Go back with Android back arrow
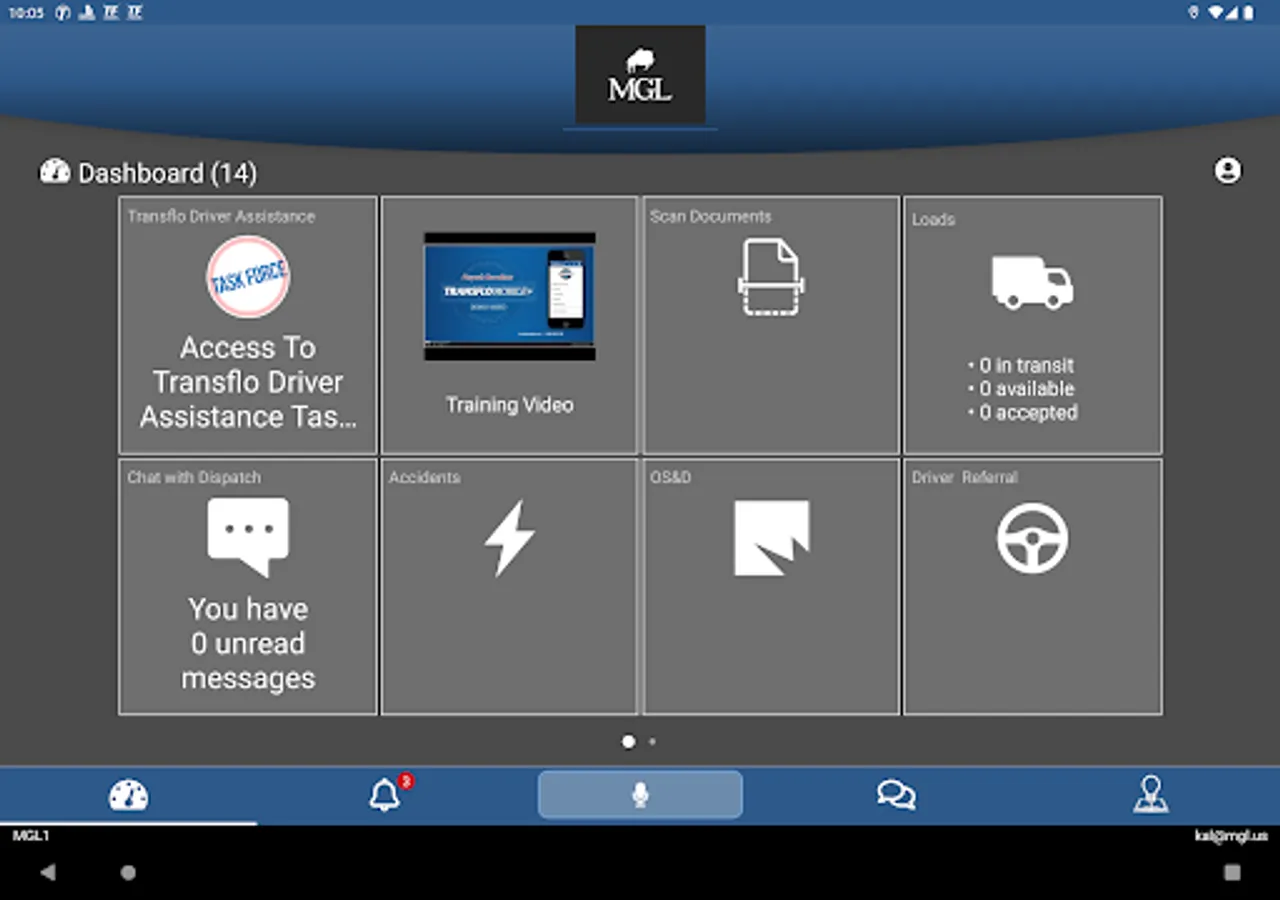The image size is (1280, 900). click(x=48, y=872)
